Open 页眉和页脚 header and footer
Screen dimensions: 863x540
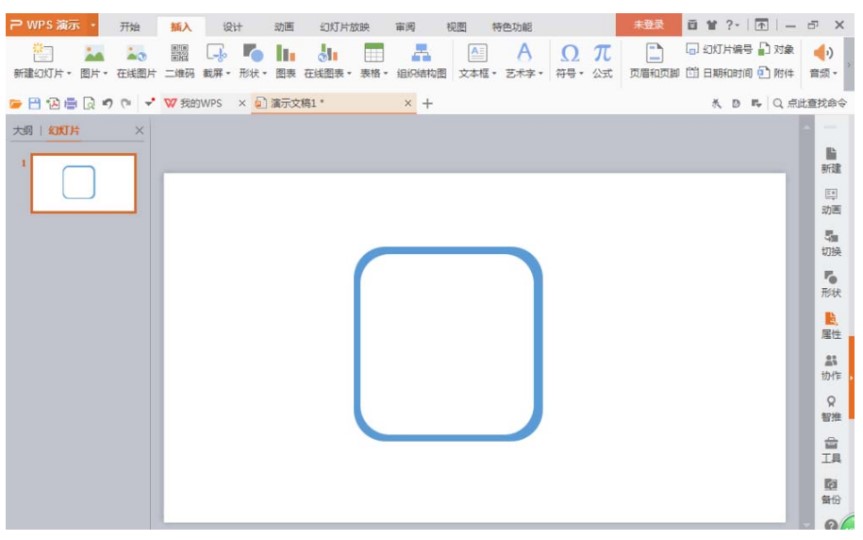[x=654, y=60]
